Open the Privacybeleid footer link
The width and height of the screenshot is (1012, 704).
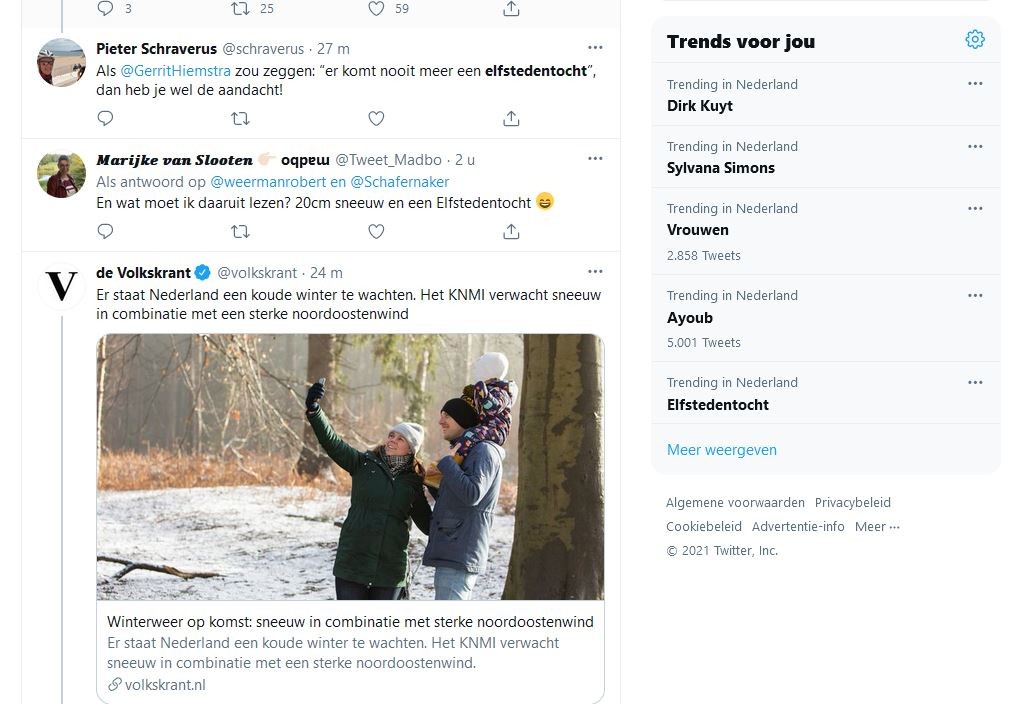(x=853, y=503)
